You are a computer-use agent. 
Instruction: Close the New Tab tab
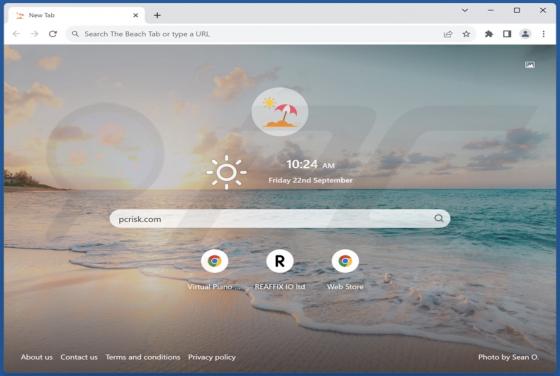coord(136,15)
